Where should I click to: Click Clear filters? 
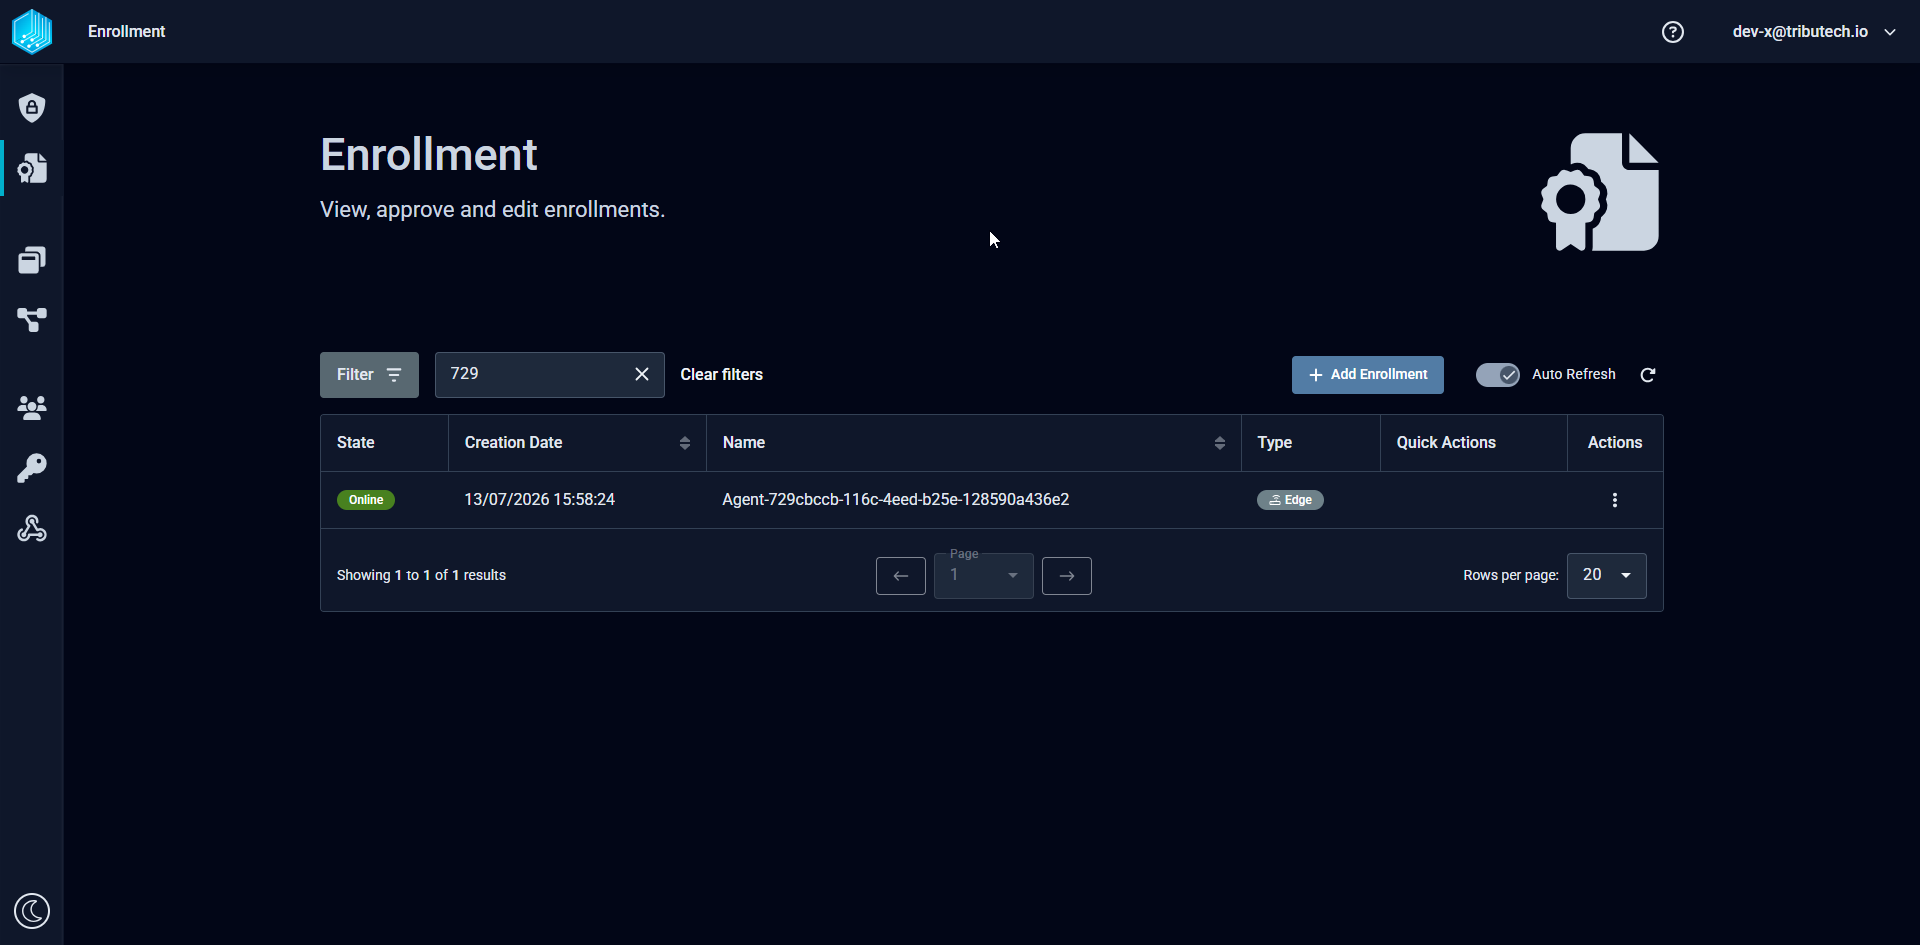[x=722, y=375]
